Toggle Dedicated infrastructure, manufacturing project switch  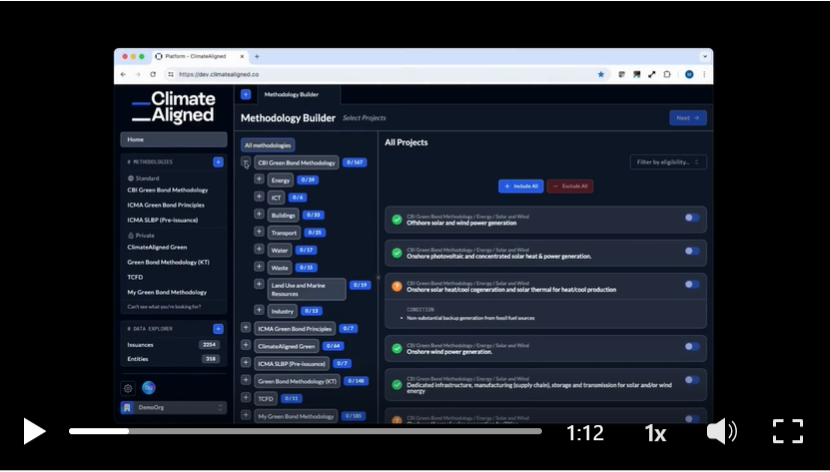691,379
